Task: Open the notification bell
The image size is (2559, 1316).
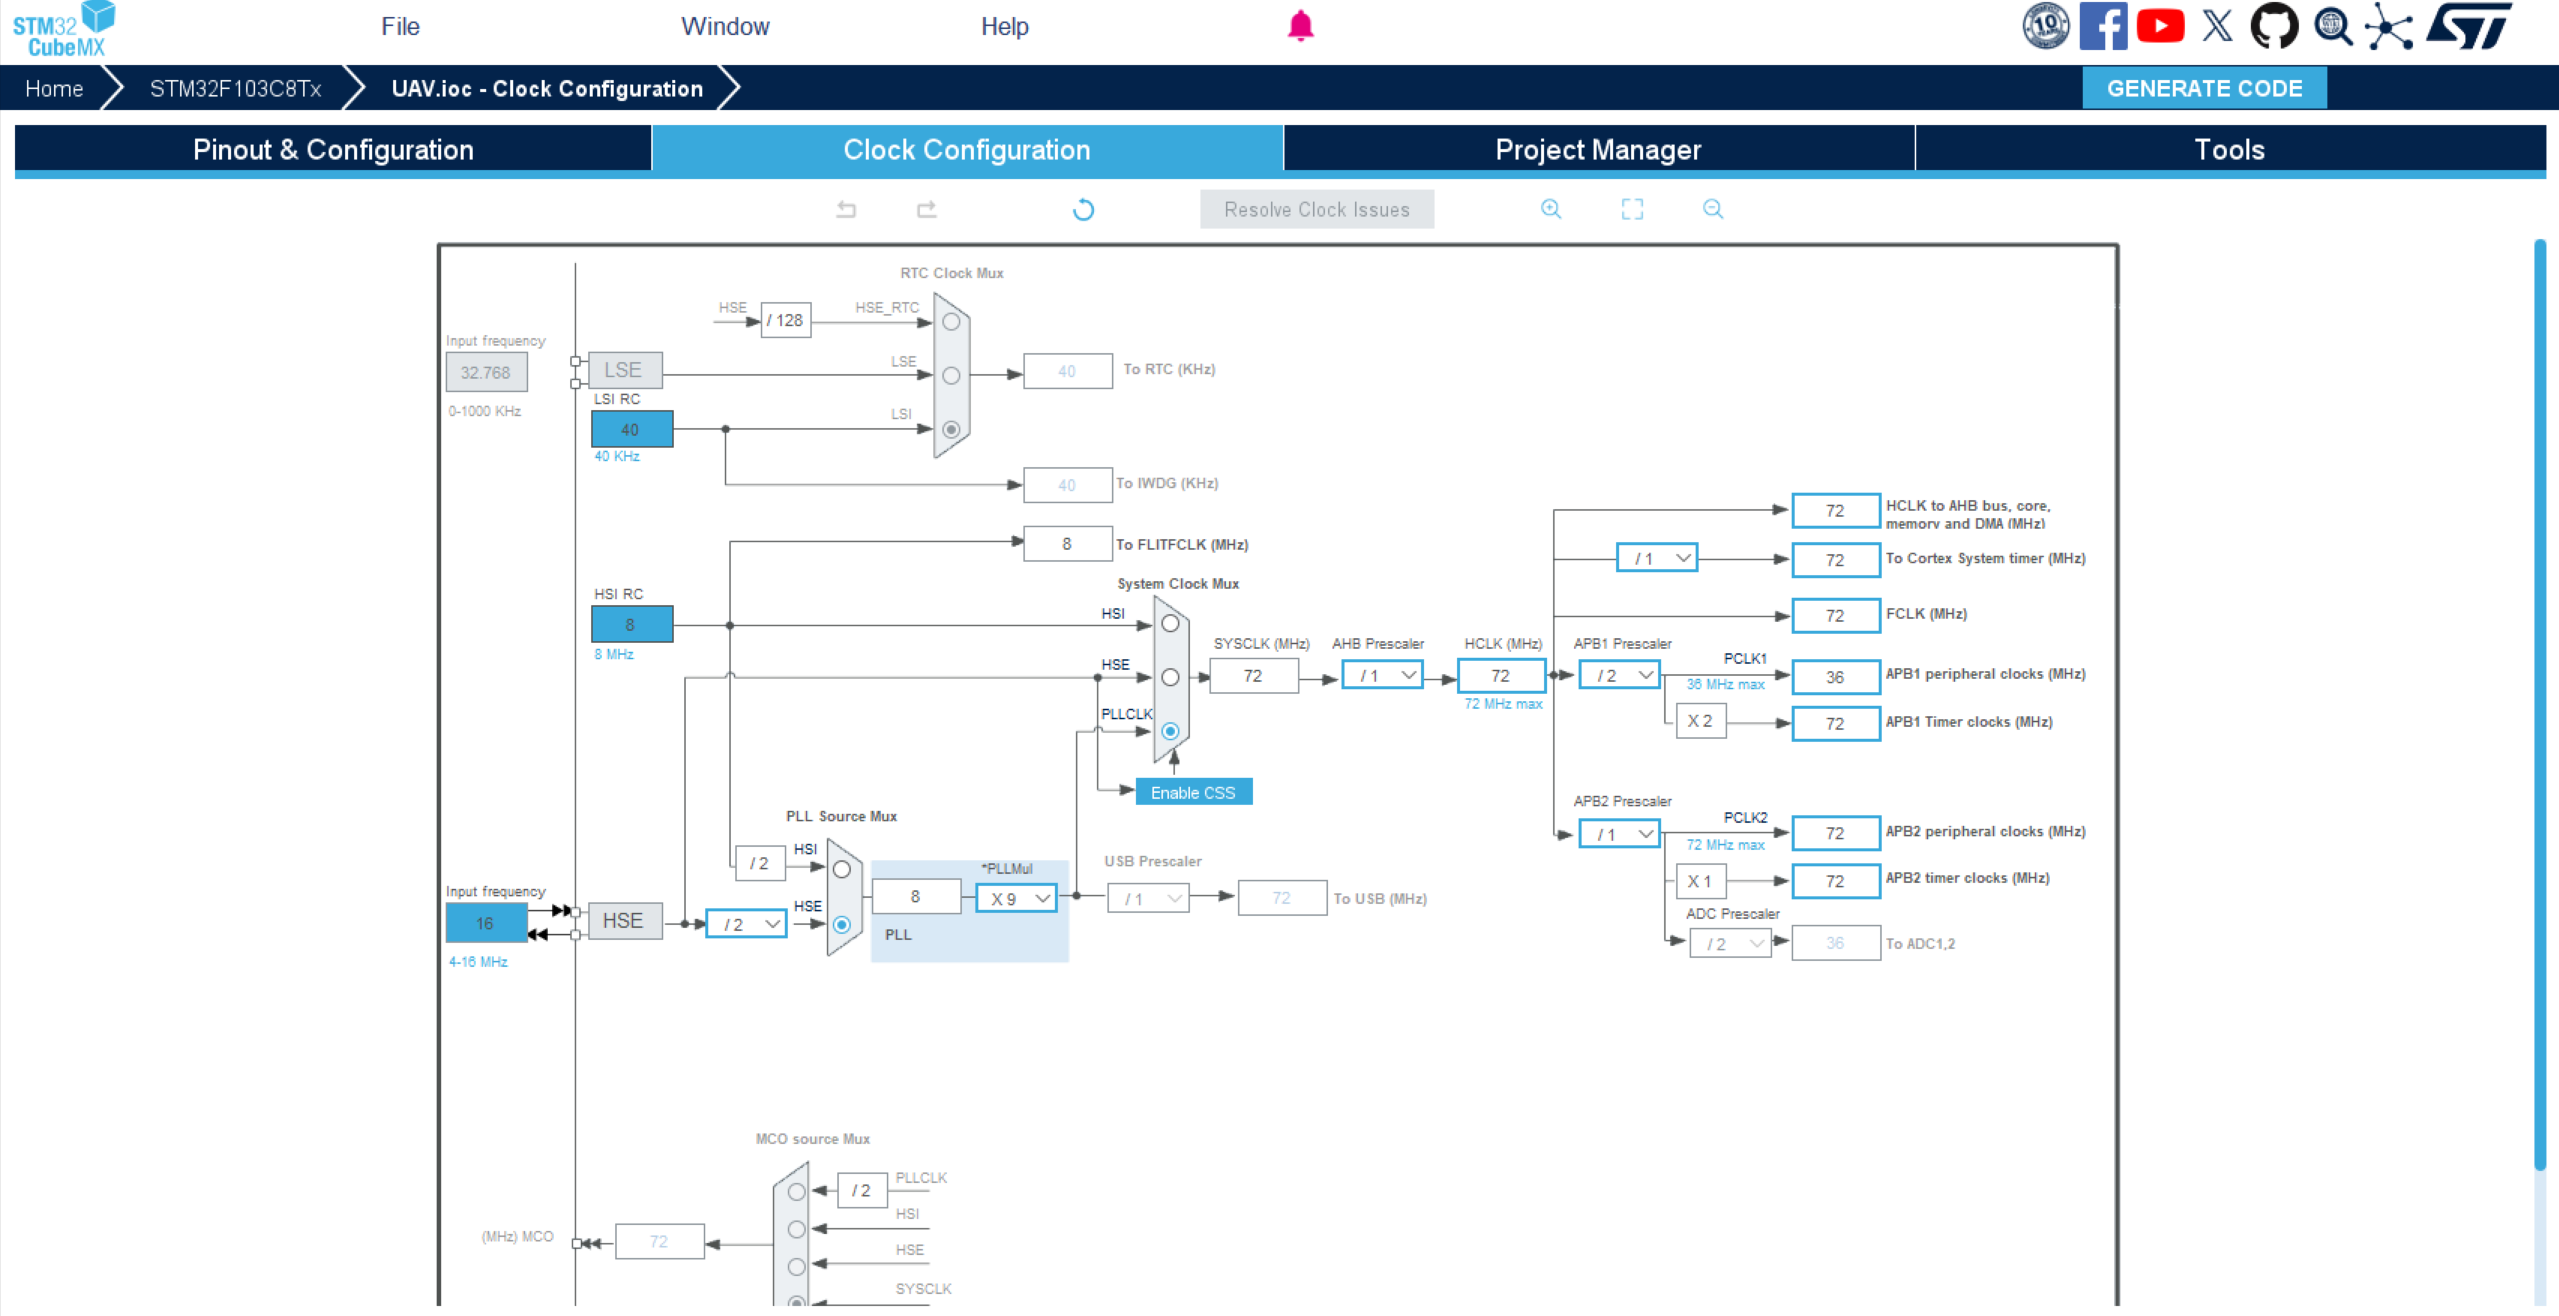Action: pos(1300,26)
